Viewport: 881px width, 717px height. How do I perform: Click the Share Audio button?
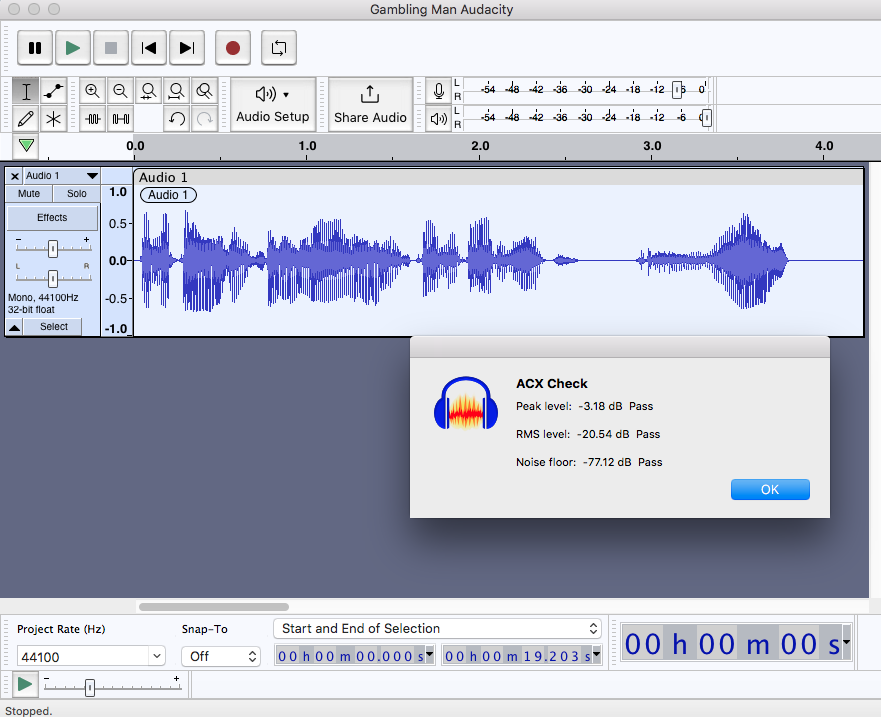(370, 105)
